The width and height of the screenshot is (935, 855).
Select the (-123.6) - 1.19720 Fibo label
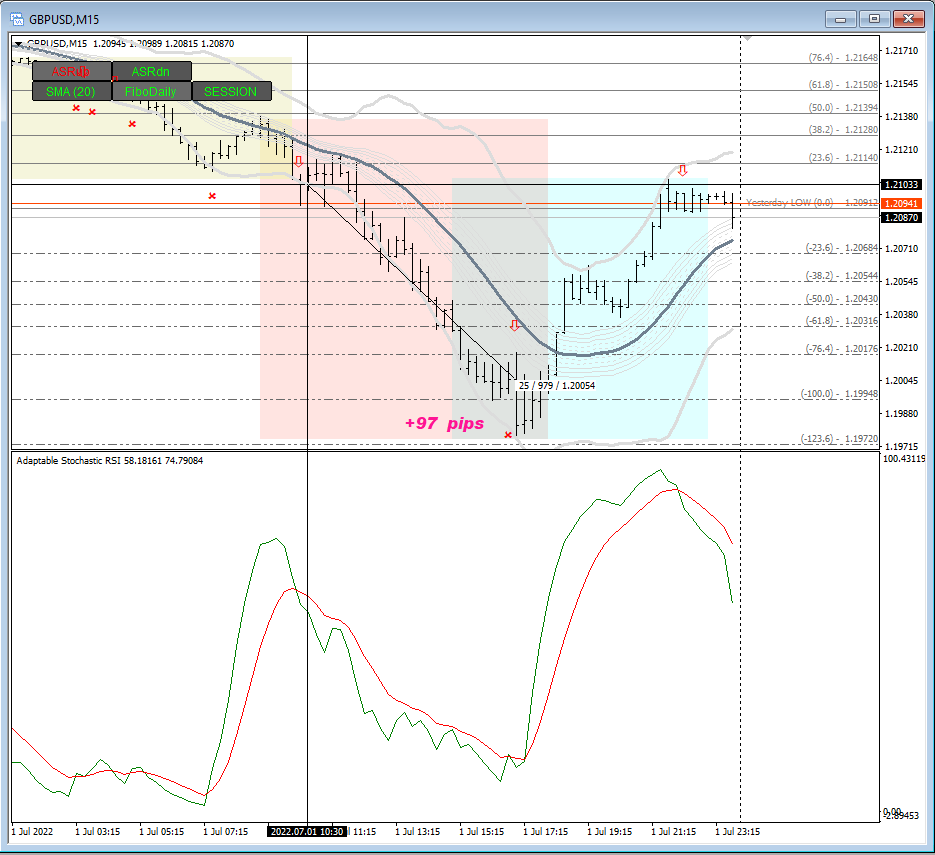click(840, 438)
